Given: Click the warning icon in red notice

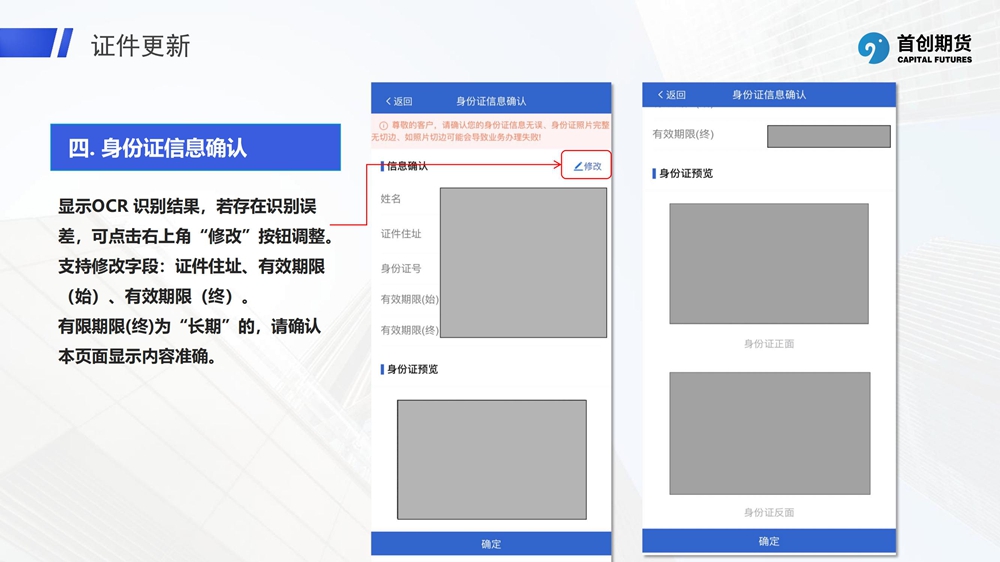Looking at the screenshot, I should pos(383,126).
